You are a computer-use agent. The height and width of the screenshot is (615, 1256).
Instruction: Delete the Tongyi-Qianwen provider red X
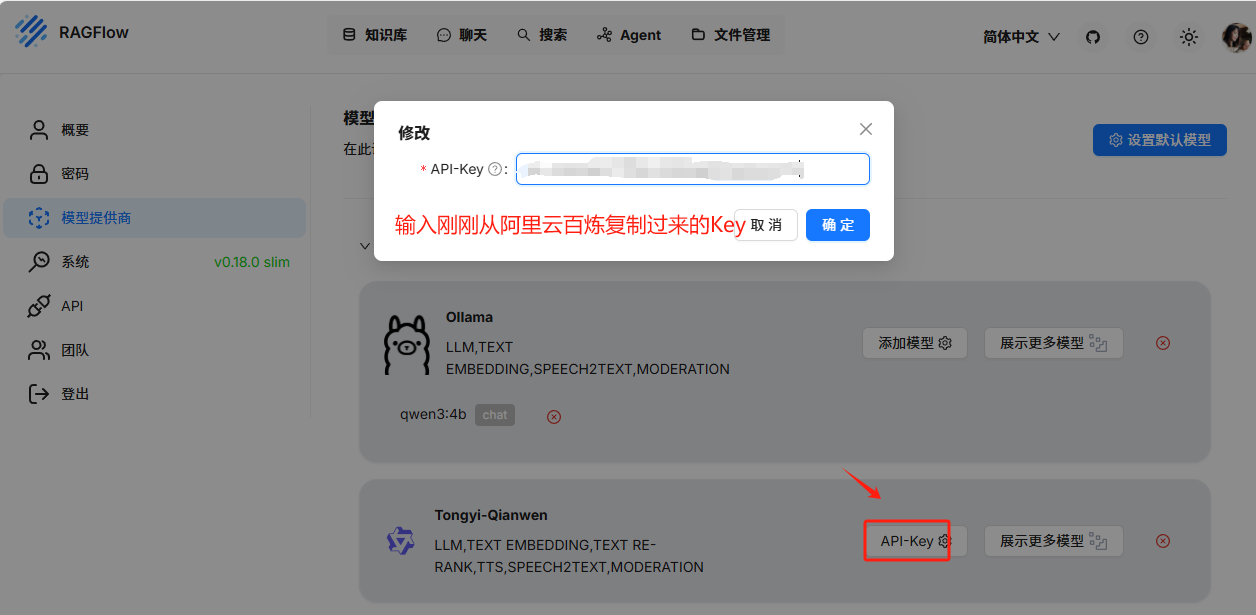[1163, 541]
